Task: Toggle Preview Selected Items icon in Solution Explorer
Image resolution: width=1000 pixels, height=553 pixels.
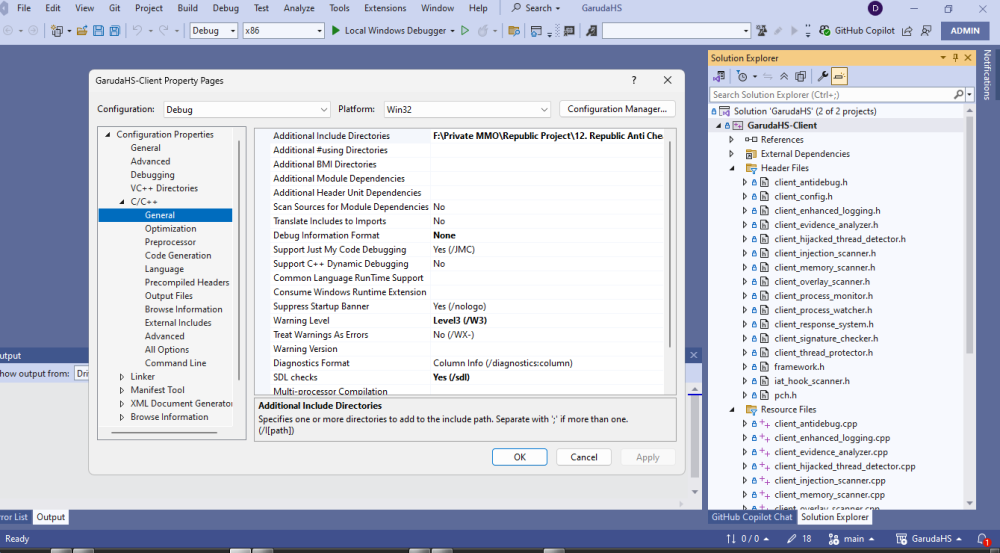Action: [839, 77]
